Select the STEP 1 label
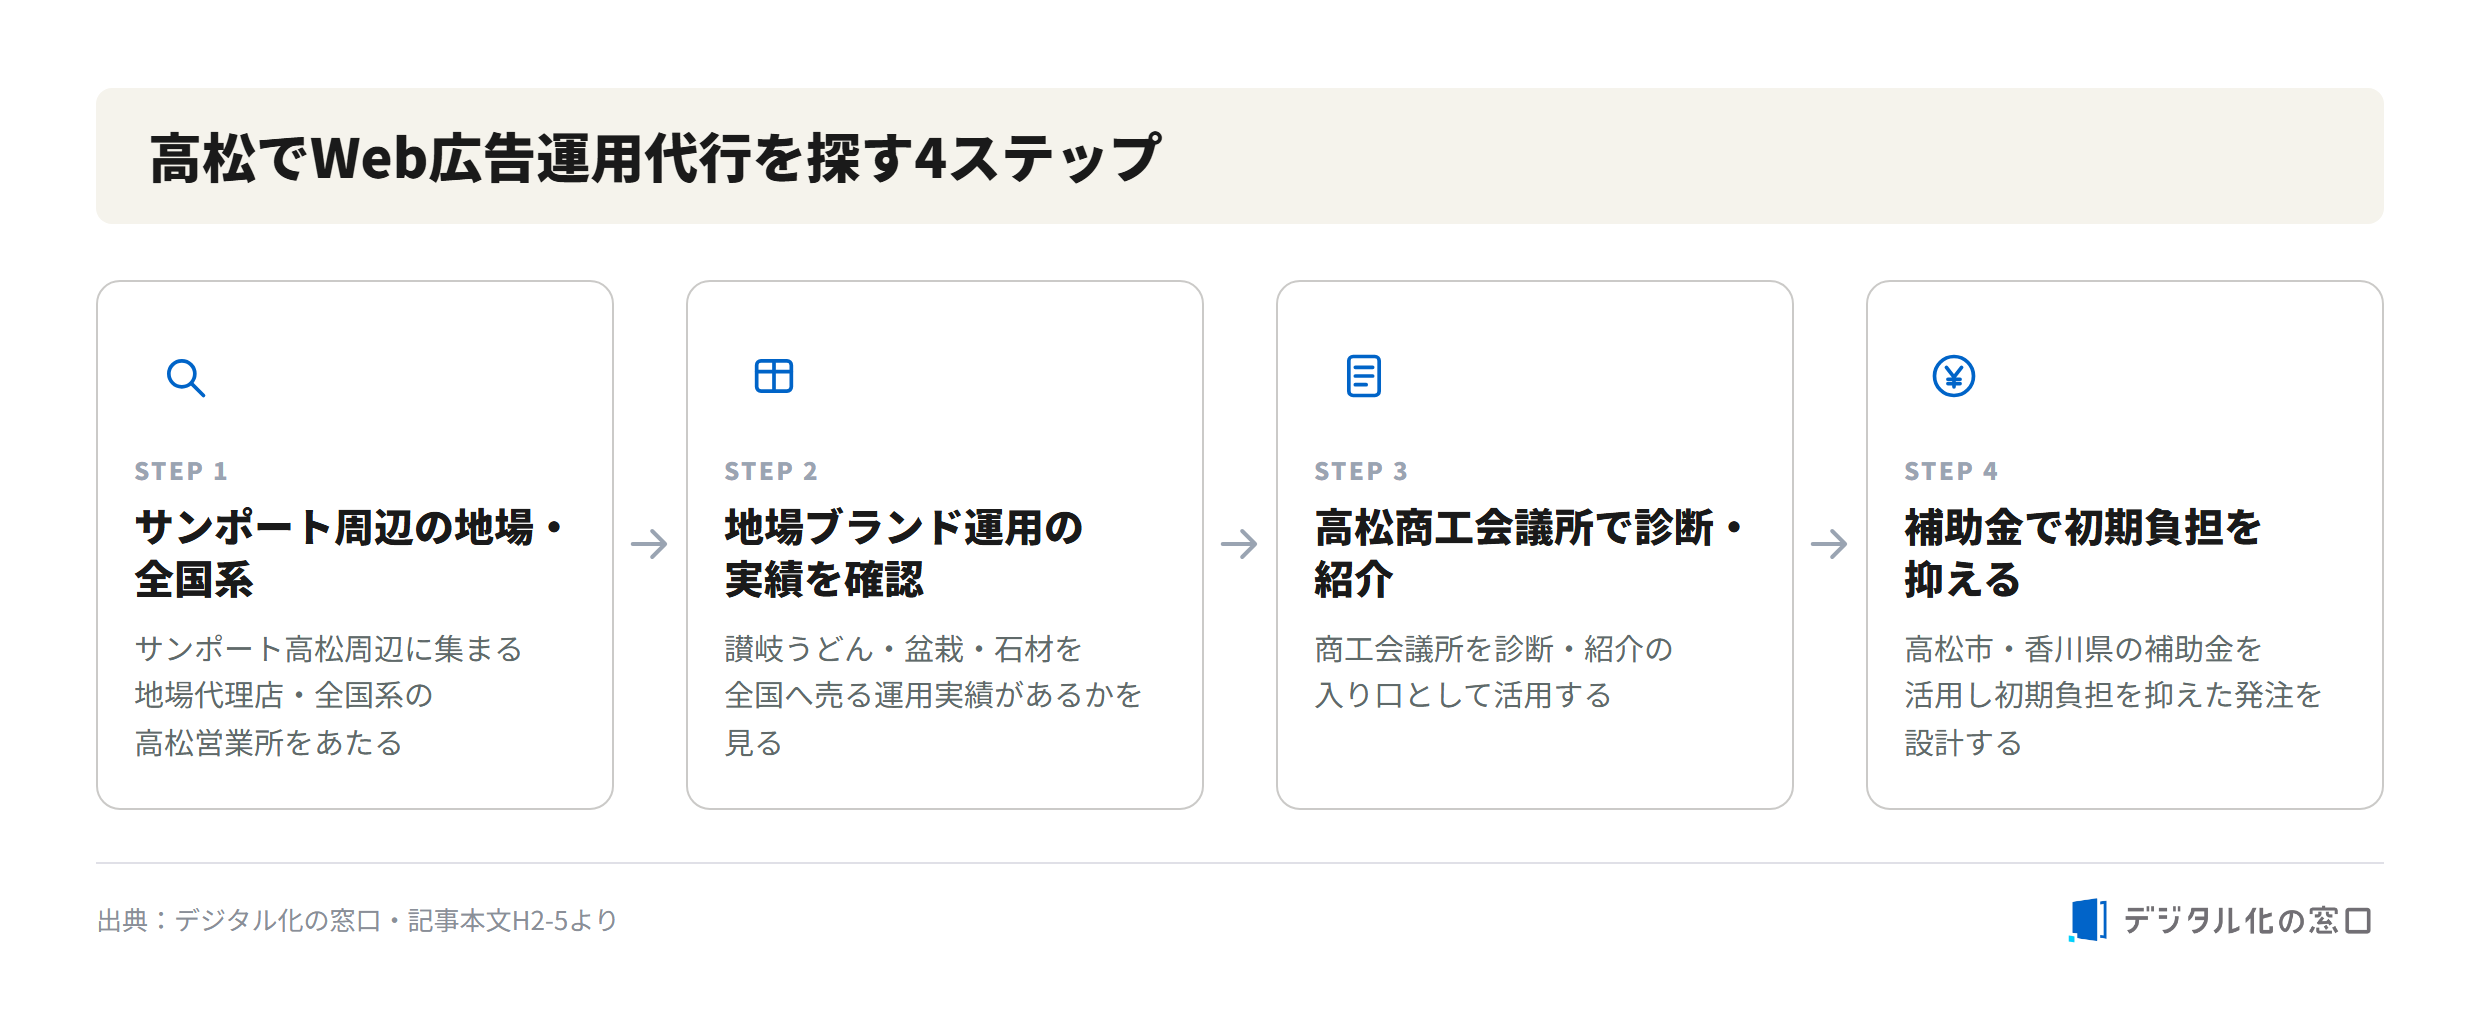 [x=181, y=471]
